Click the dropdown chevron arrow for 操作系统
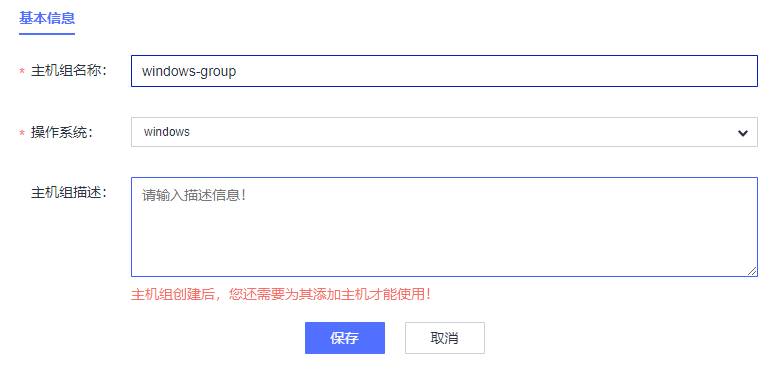The width and height of the screenshot is (776, 372). [742, 133]
